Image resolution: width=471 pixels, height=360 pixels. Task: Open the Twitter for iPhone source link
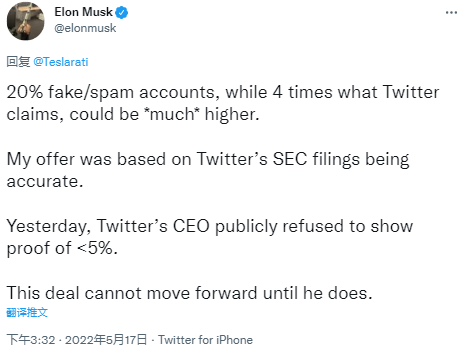pyautogui.click(x=205, y=340)
